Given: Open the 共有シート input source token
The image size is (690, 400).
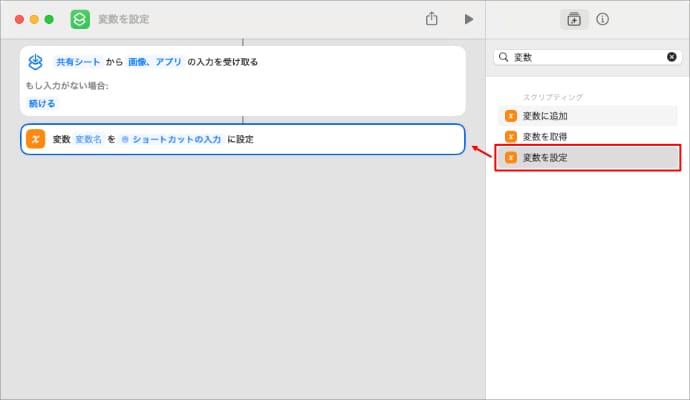Looking at the screenshot, I should coord(78,62).
